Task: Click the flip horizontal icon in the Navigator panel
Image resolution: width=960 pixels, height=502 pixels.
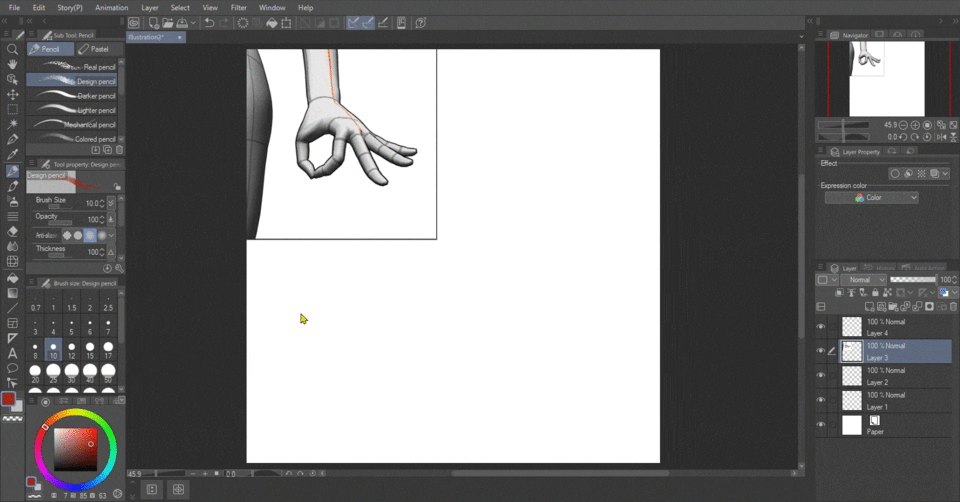Action: [x=942, y=137]
